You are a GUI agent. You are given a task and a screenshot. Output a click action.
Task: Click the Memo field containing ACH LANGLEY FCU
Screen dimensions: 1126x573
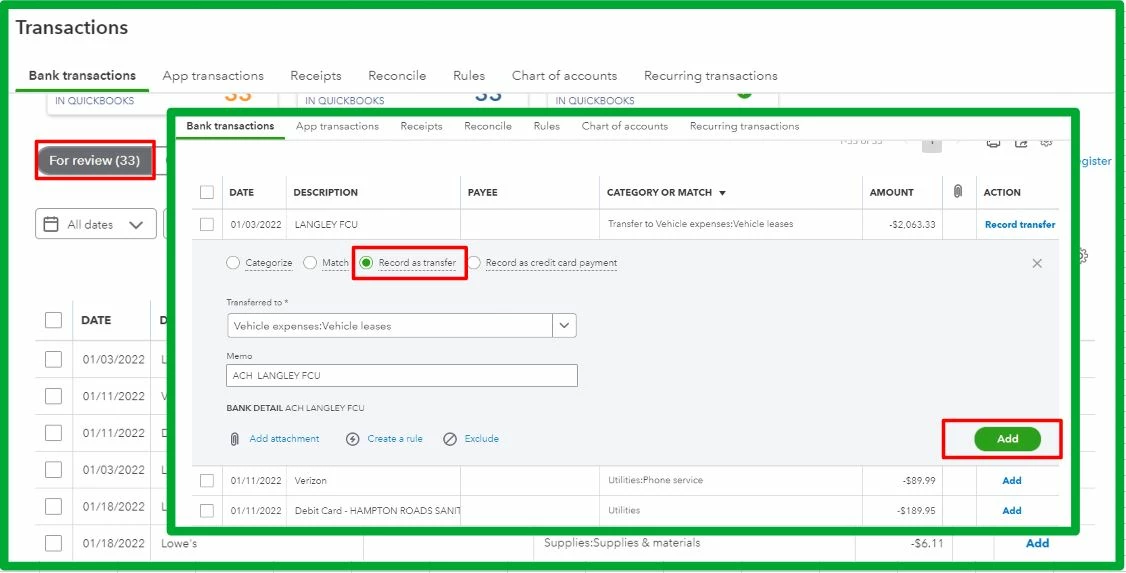click(402, 376)
